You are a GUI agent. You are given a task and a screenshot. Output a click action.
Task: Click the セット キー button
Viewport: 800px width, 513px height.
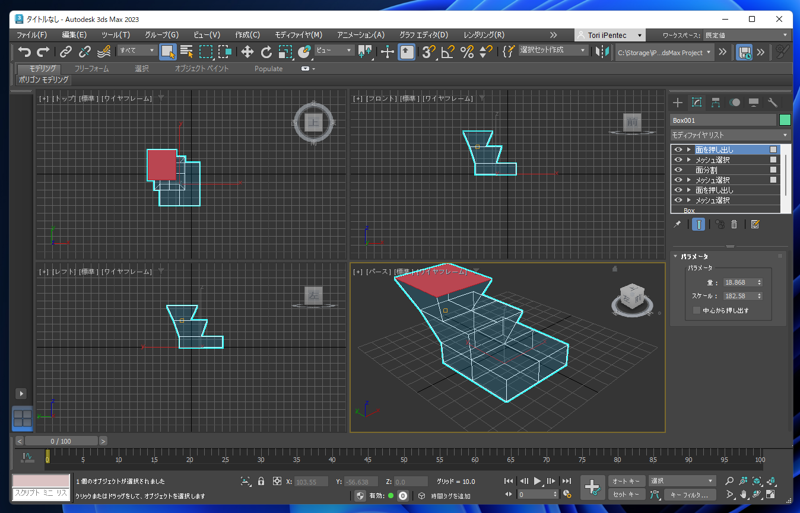click(x=627, y=494)
